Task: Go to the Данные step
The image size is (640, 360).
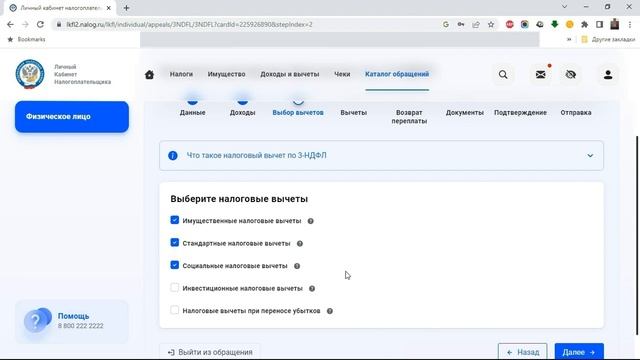Action: pyautogui.click(x=193, y=113)
